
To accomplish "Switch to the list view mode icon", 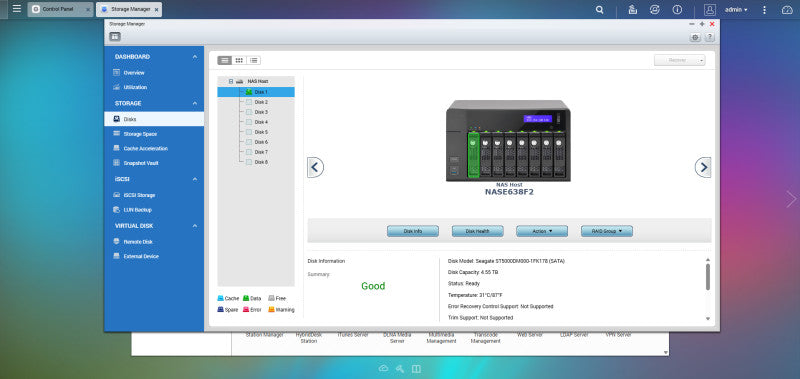I will click(254, 60).
